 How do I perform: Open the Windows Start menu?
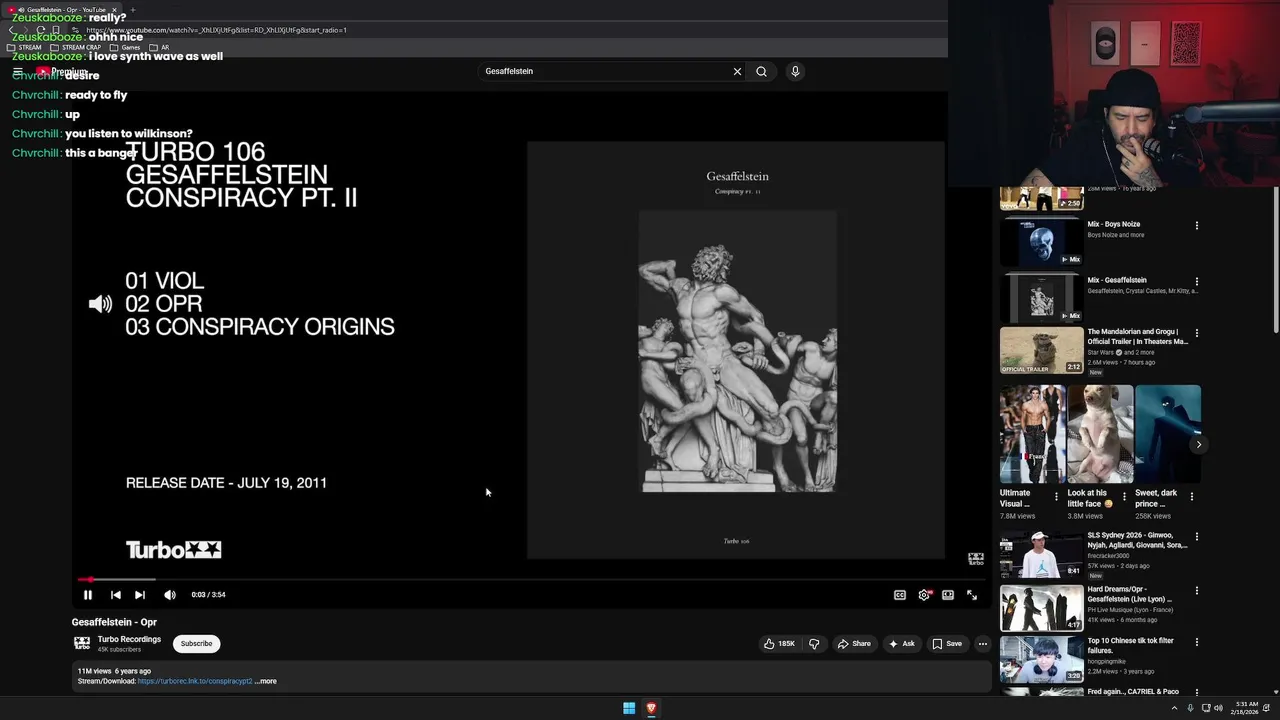coord(629,708)
